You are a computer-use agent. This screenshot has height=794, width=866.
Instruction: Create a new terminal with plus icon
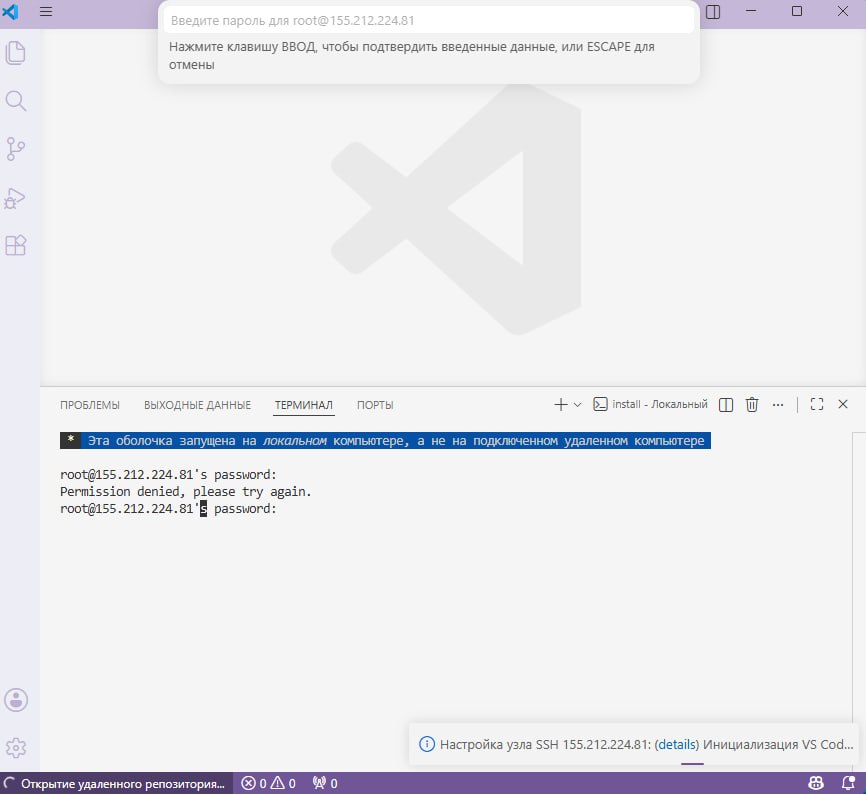(561, 405)
